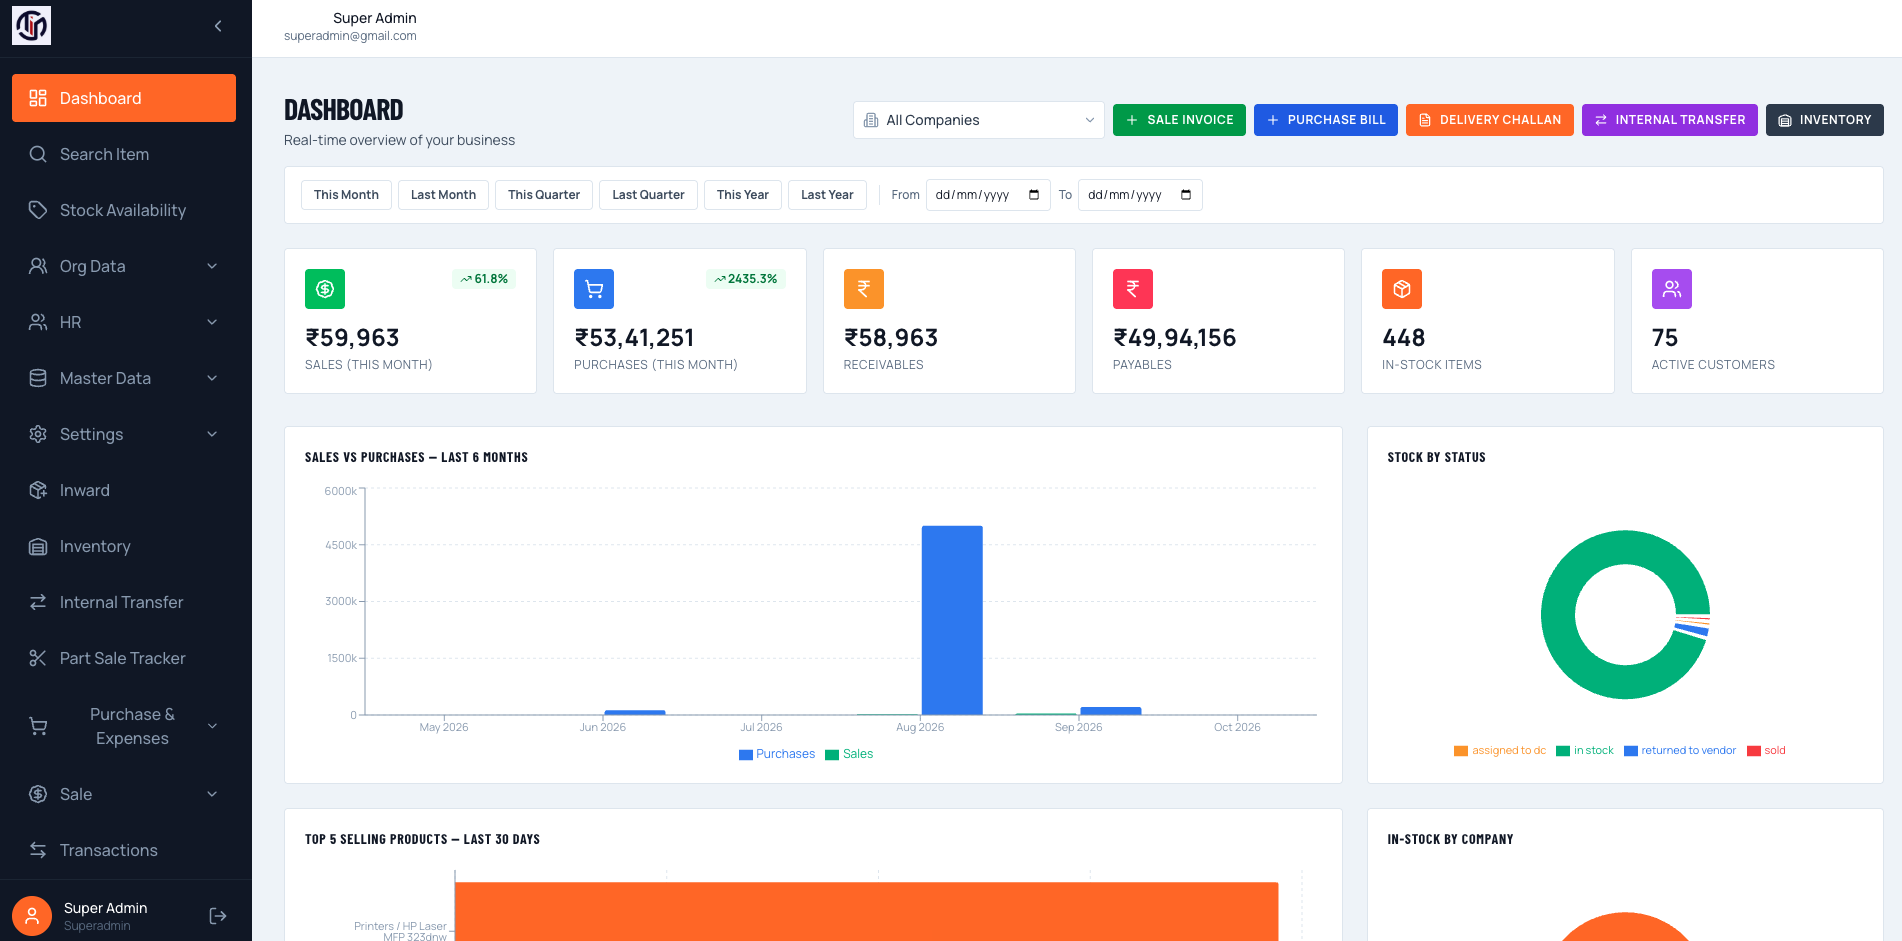Image resolution: width=1902 pixels, height=941 pixels.
Task: Click the orange receivables rupee icon
Action: click(864, 289)
